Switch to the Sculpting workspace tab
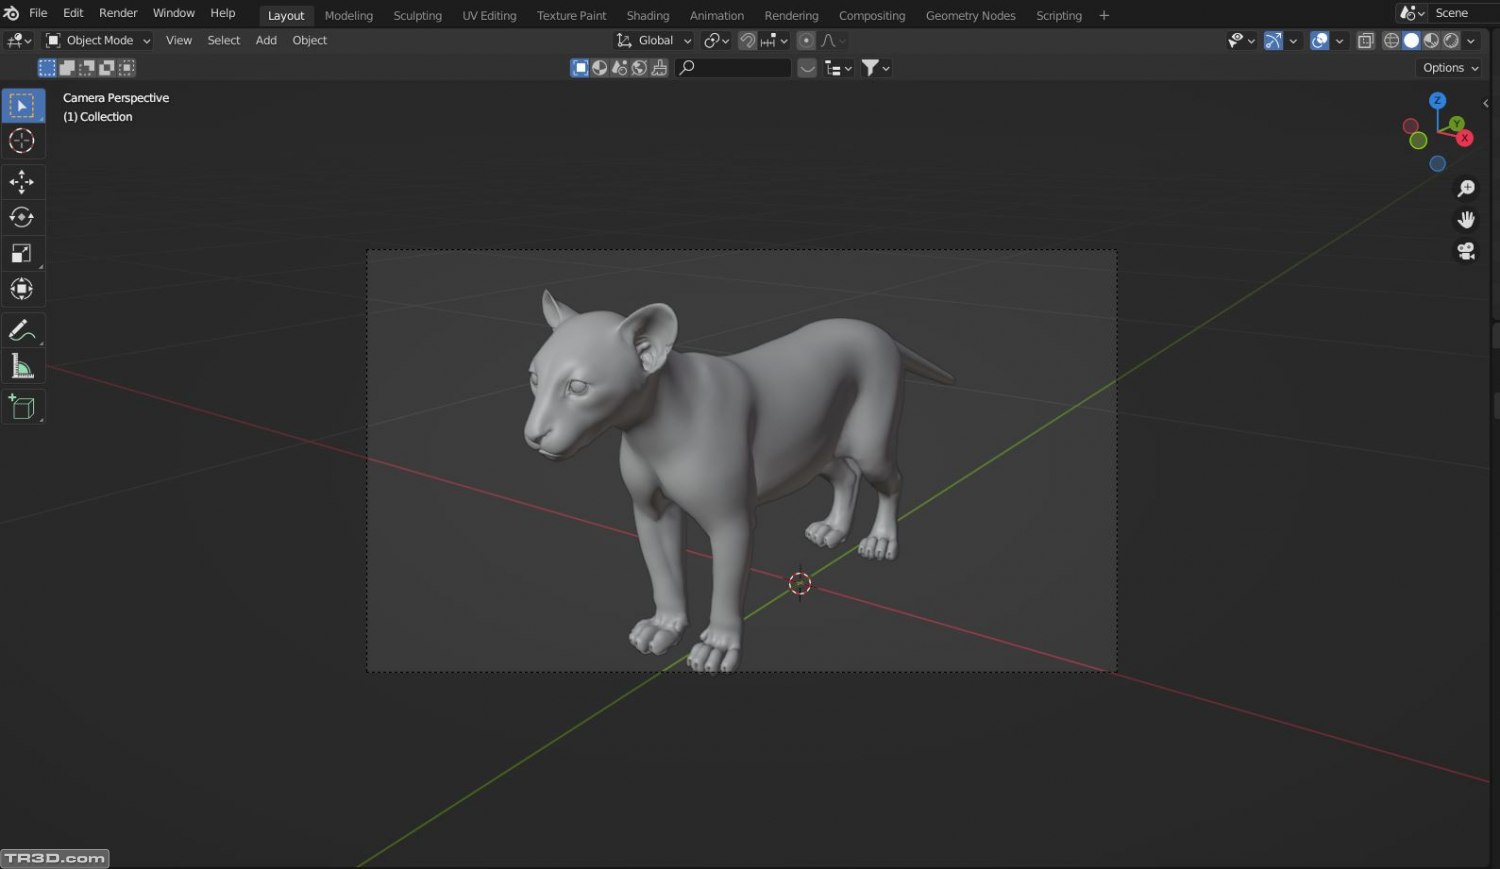This screenshot has height=869, width=1500. coord(417,16)
